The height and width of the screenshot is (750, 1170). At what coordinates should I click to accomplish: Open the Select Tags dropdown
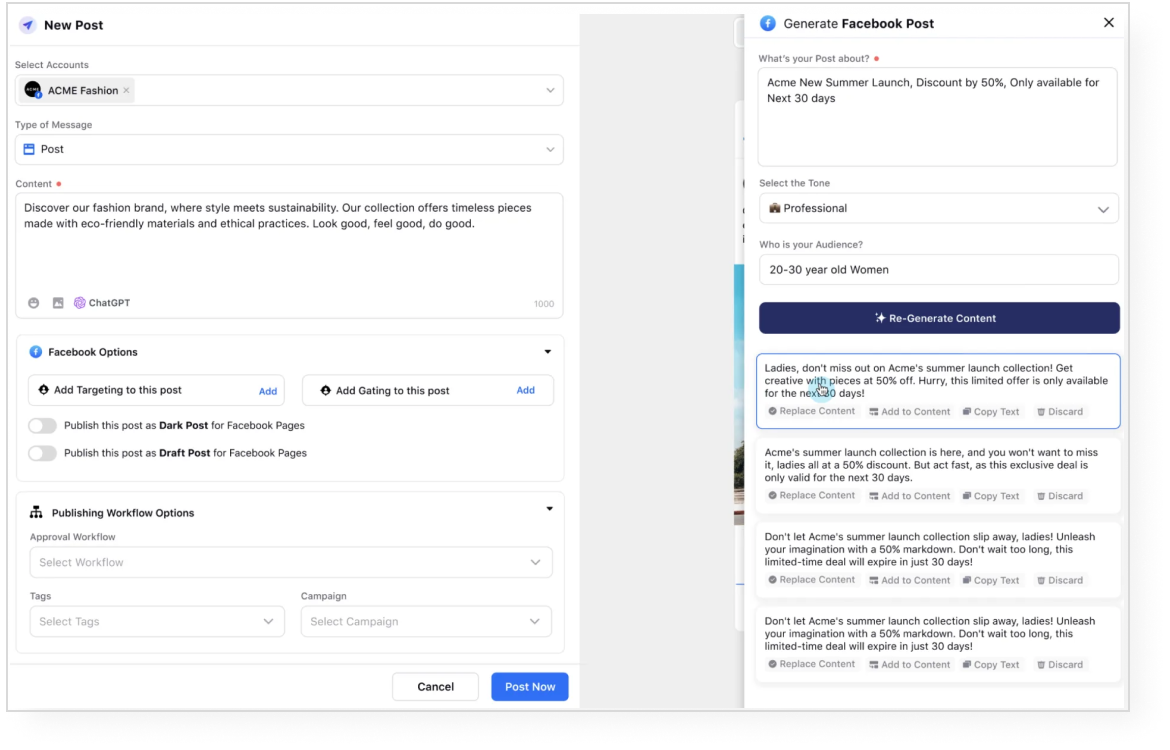pyautogui.click(x=157, y=621)
